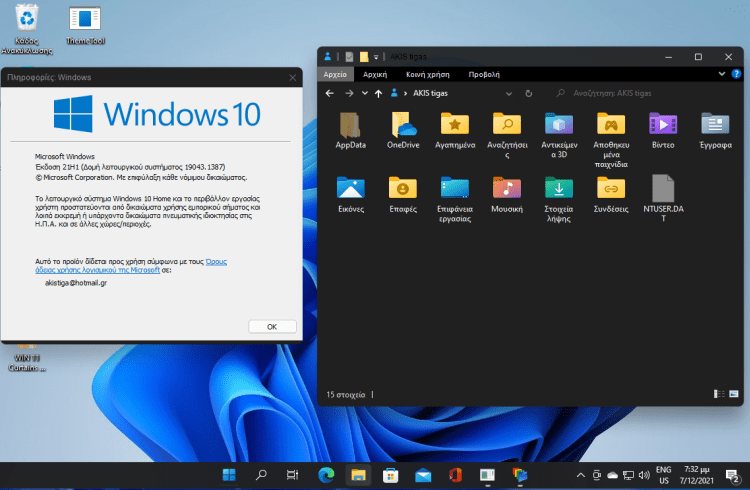
Task: Open the Start menu
Action: [x=229, y=475]
